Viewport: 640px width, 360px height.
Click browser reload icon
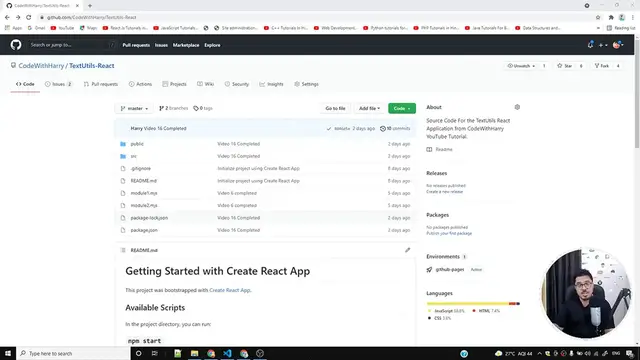[x=29, y=17]
